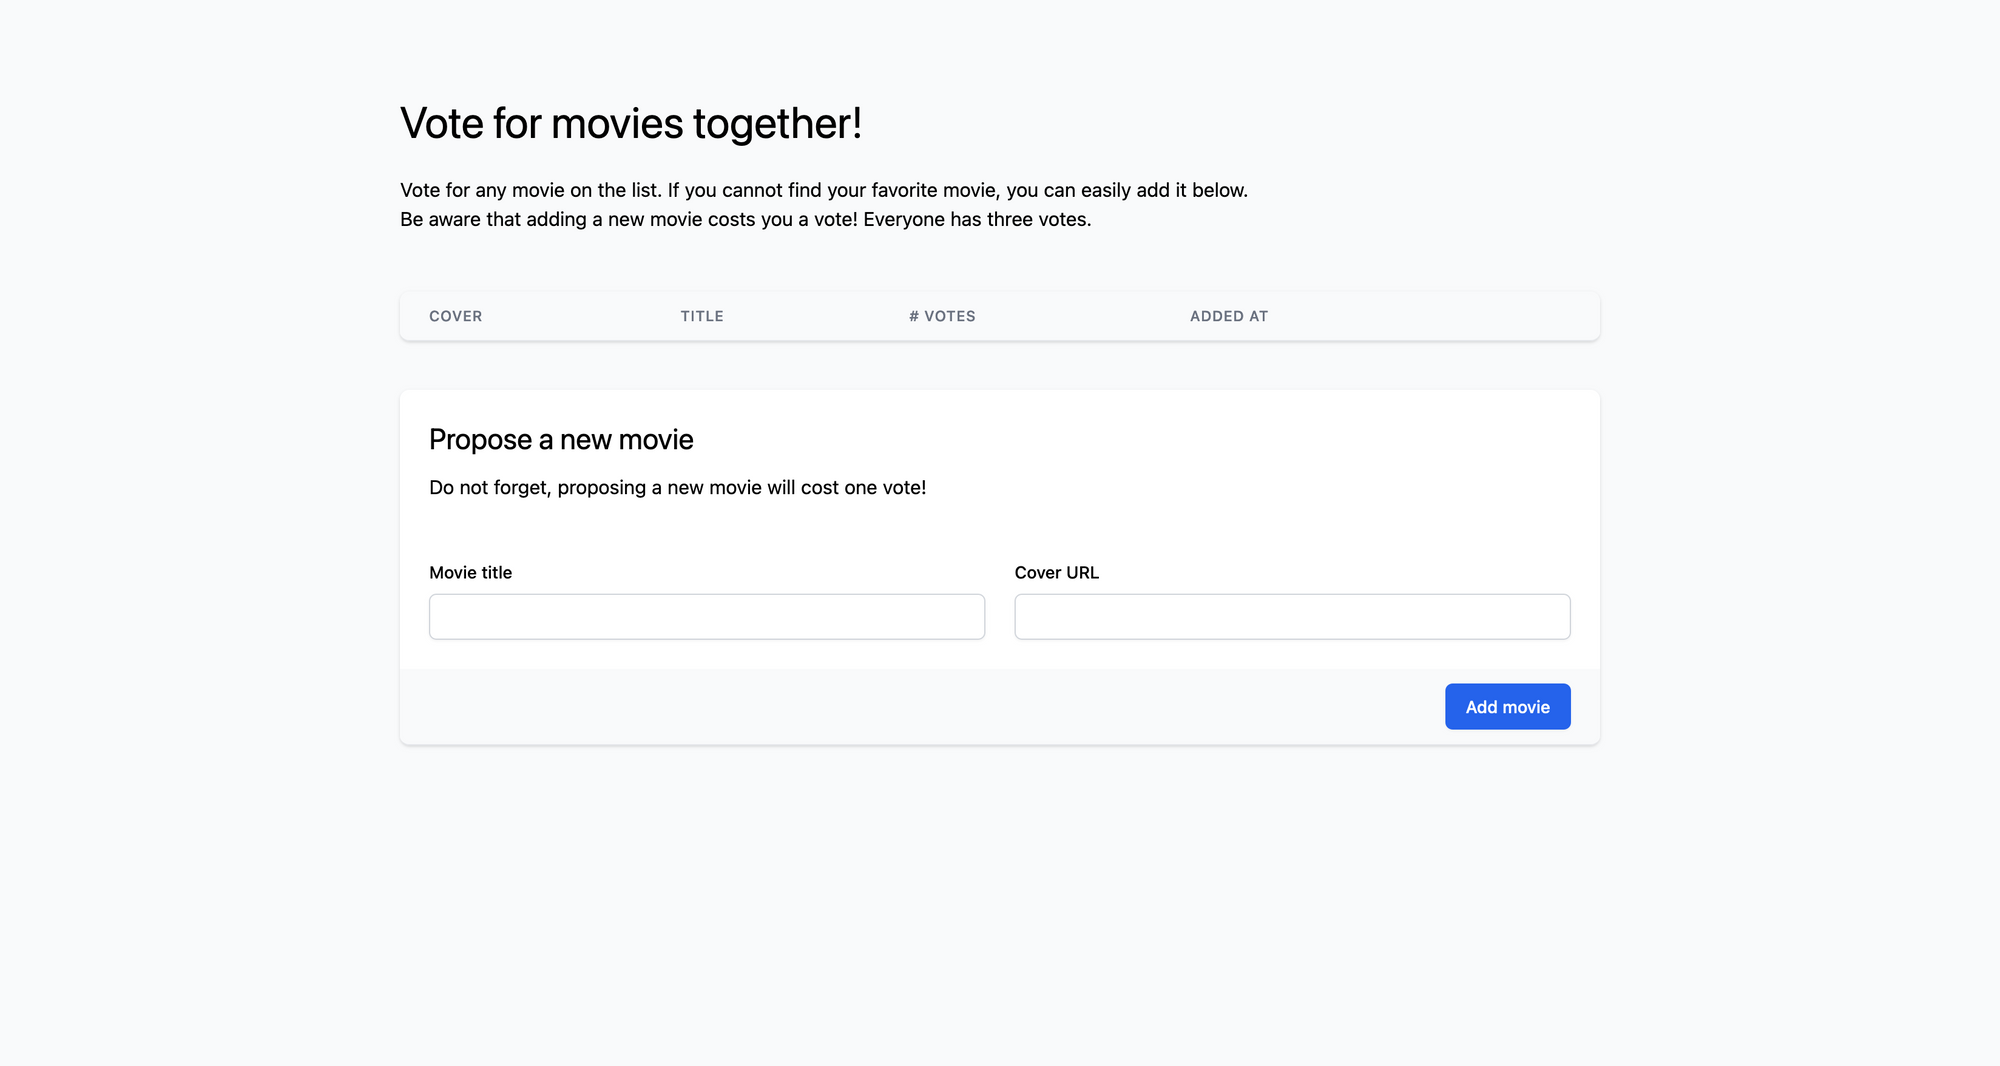Click the ADDED AT column header
This screenshot has width=2000, height=1066.
1228,316
